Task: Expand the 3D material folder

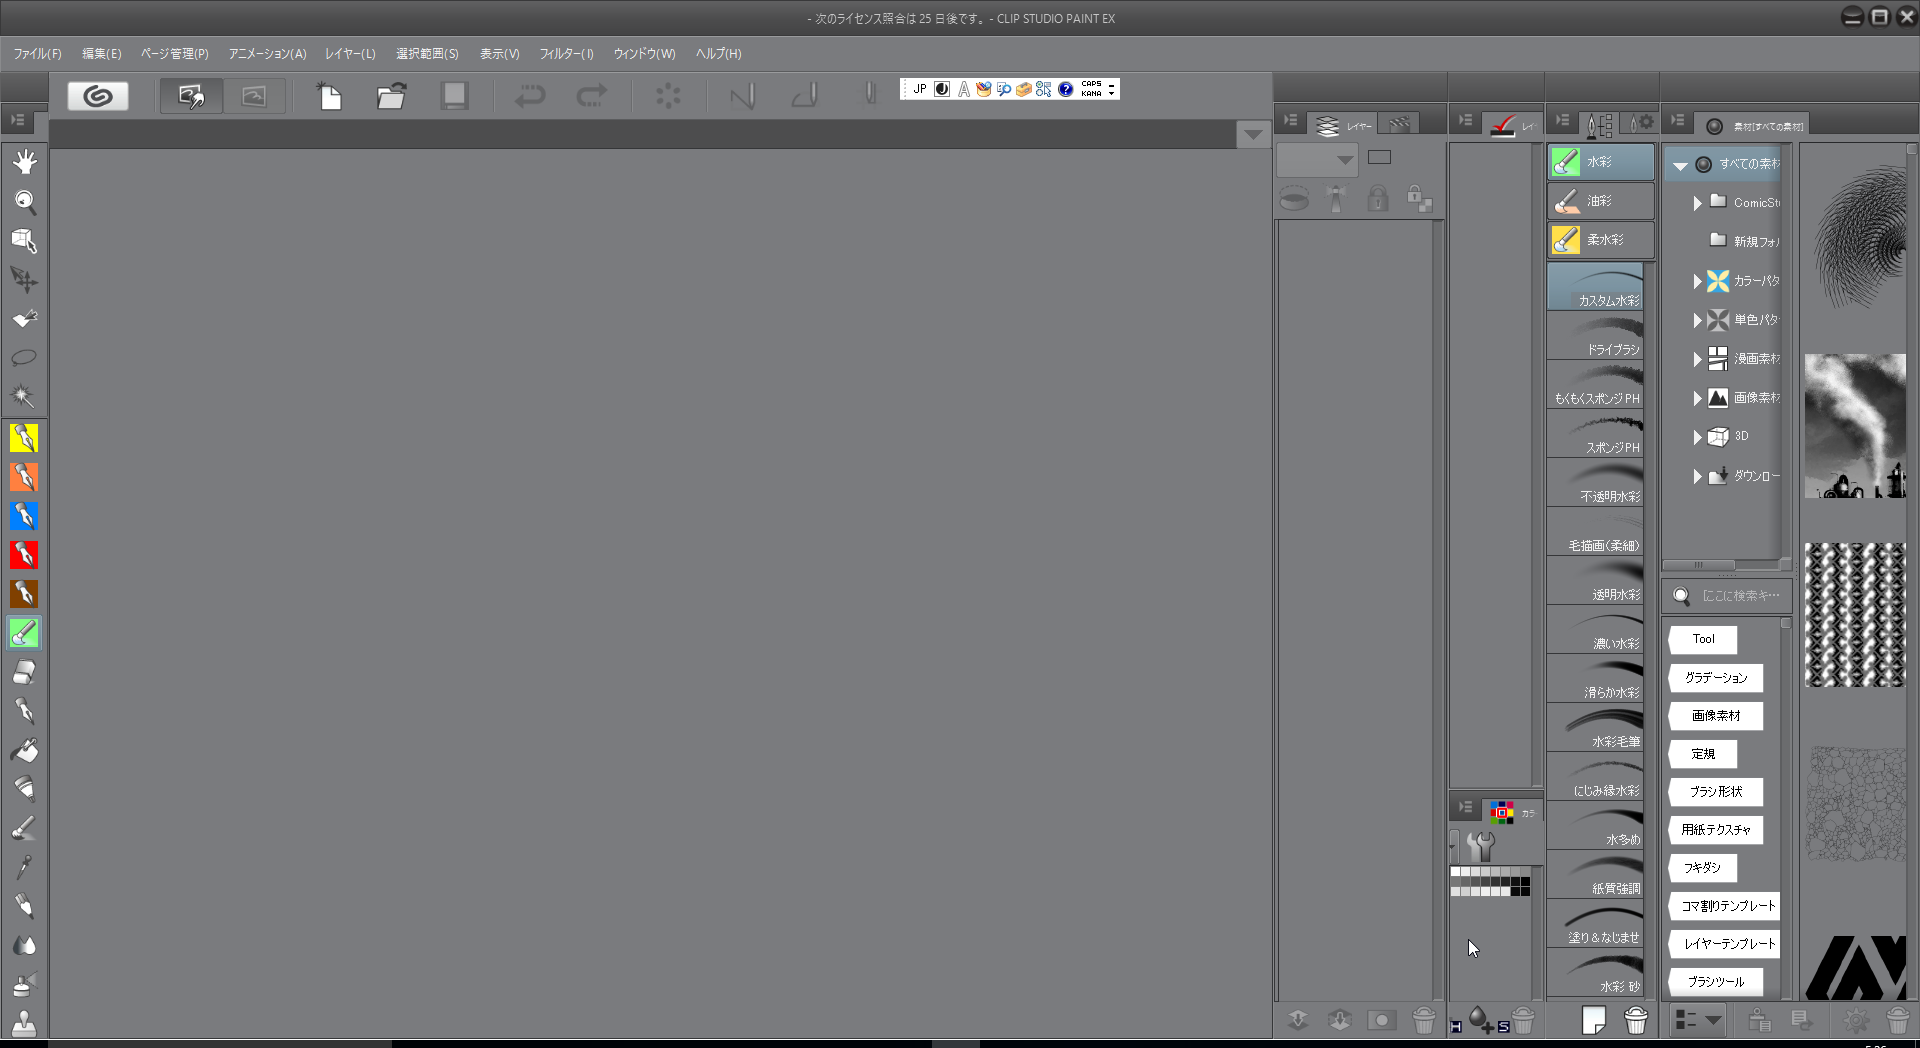Action: 1697,438
